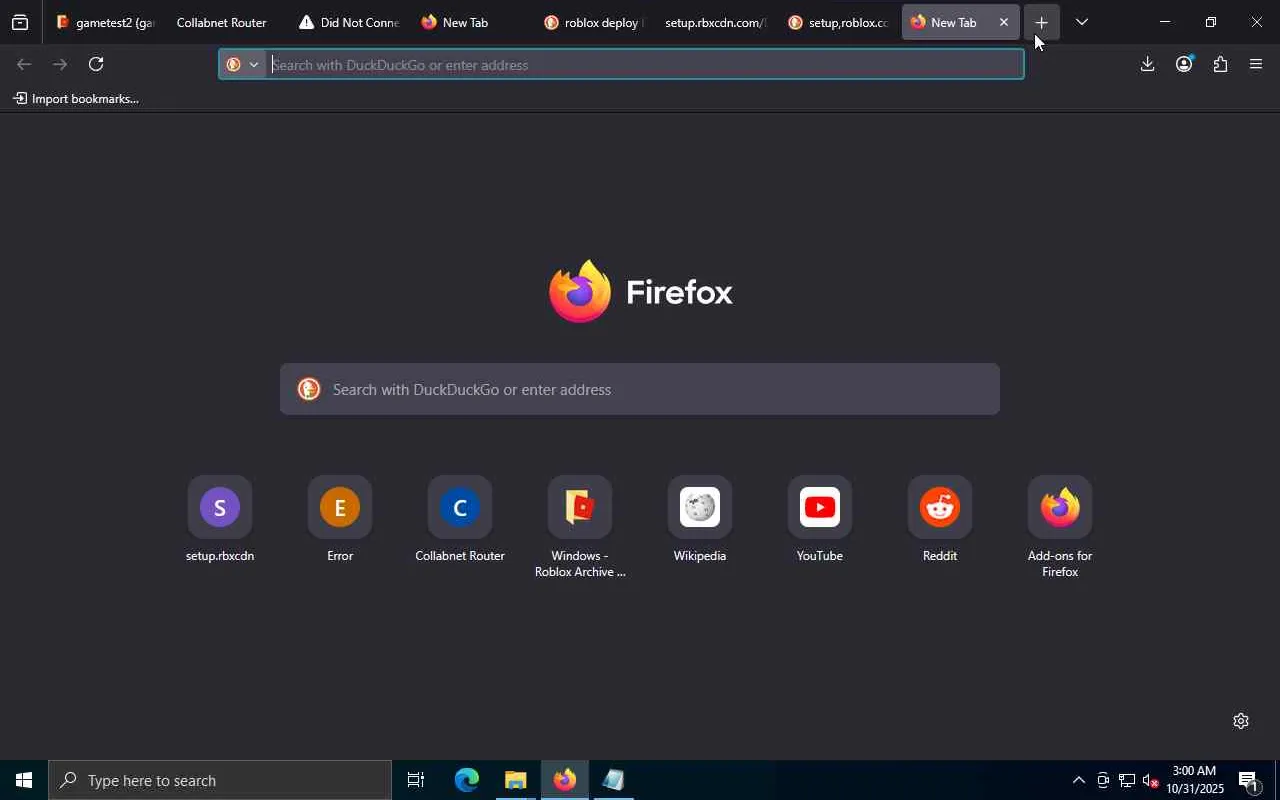Expand the list all tabs chevron
This screenshot has height=800, width=1280.
(x=1082, y=22)
